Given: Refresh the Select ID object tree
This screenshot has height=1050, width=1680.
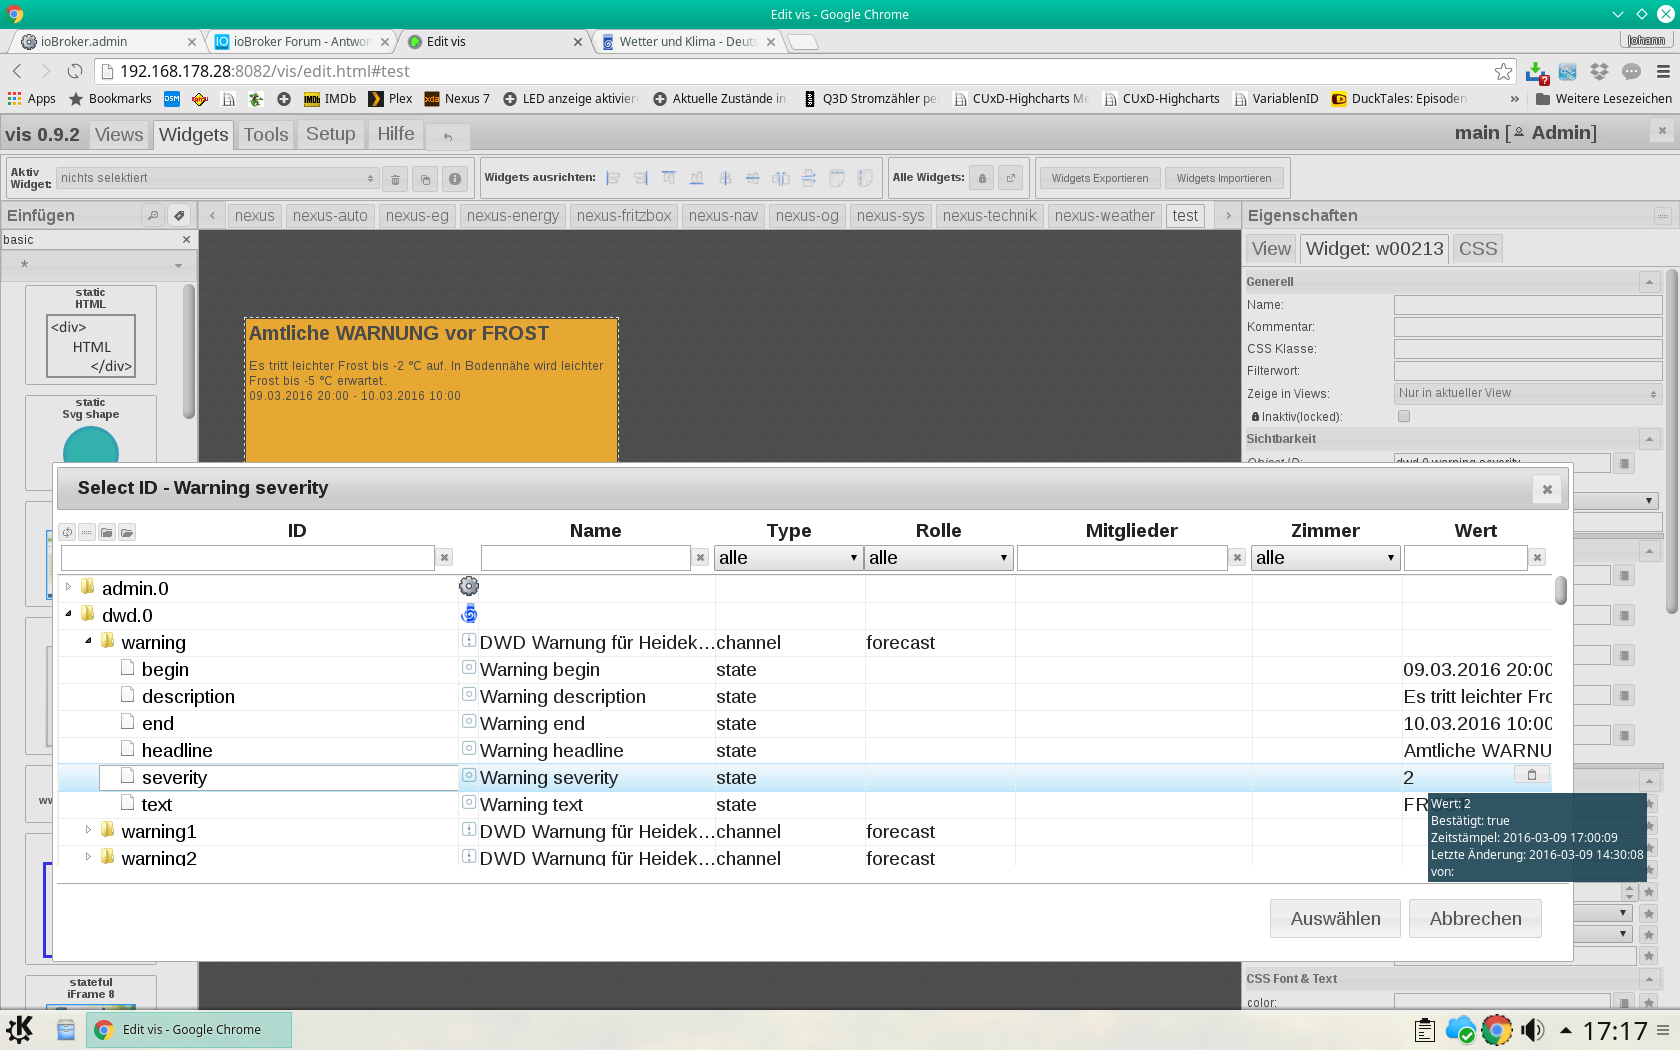Looking at the screenshot, I should [67, 532].
